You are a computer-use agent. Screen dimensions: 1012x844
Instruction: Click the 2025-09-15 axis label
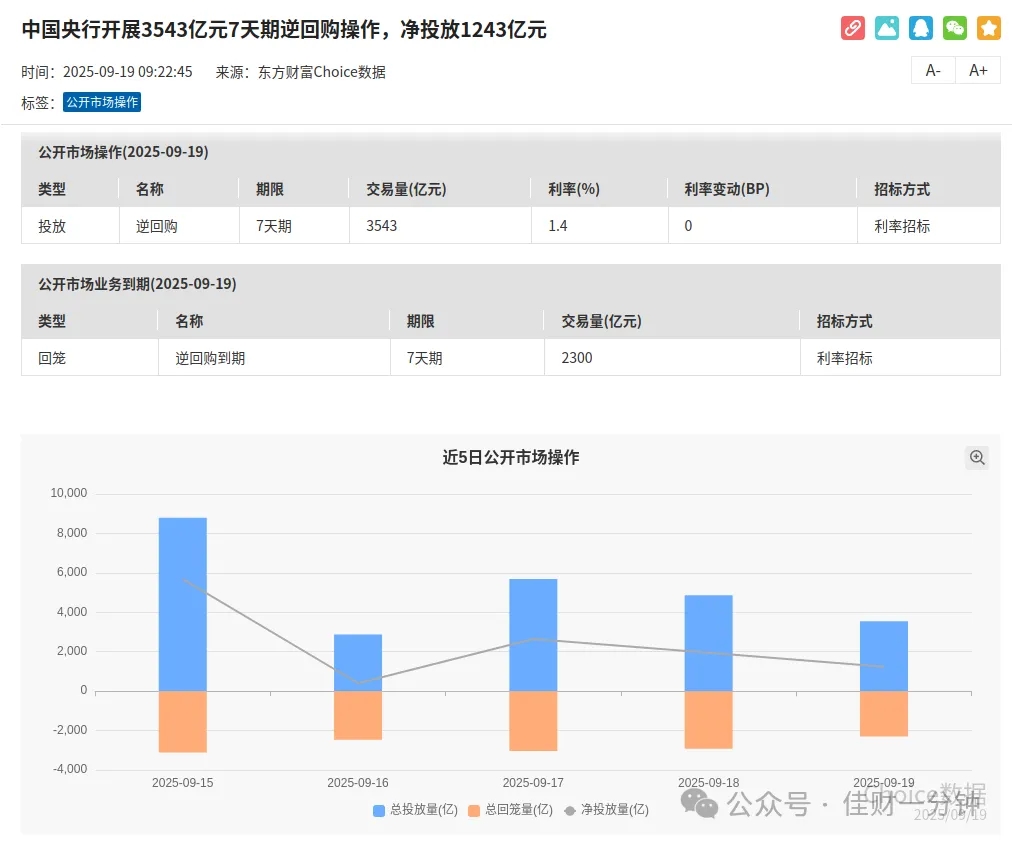coord(183,783)
